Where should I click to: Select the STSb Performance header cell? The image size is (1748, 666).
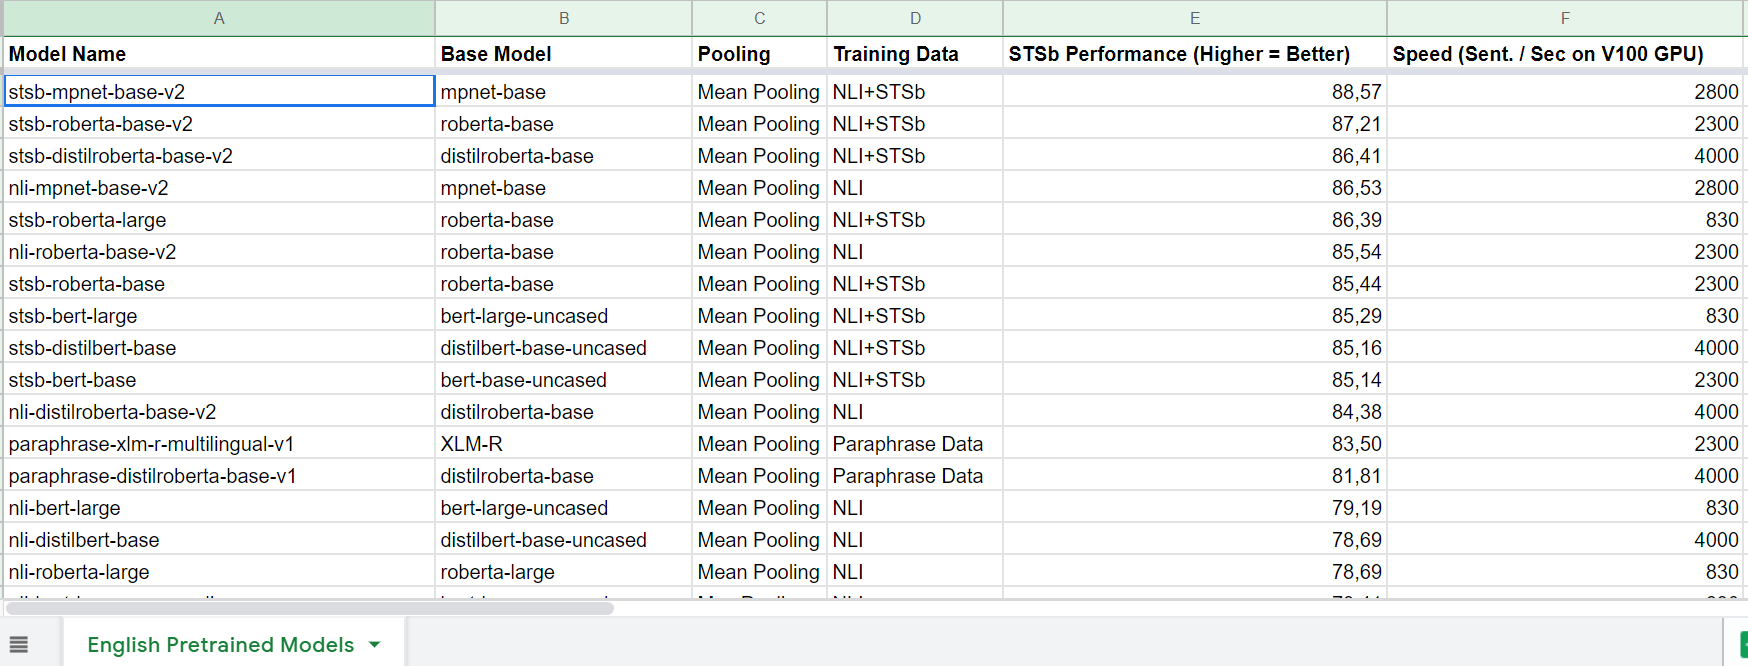pos(1195,54)
